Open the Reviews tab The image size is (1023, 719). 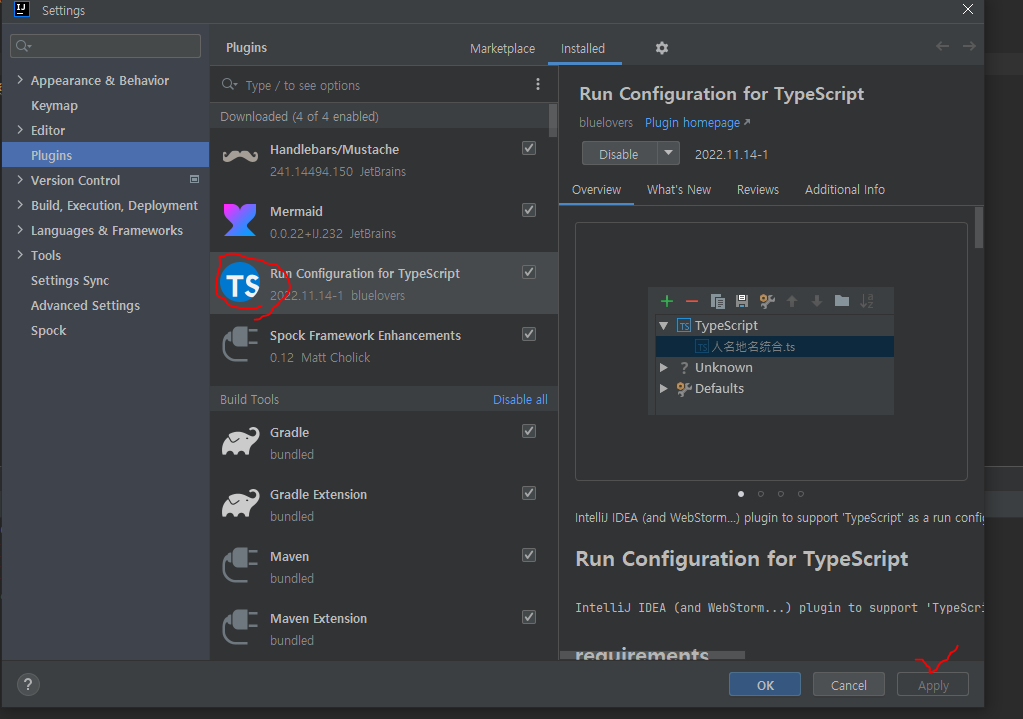coord(757,190)
